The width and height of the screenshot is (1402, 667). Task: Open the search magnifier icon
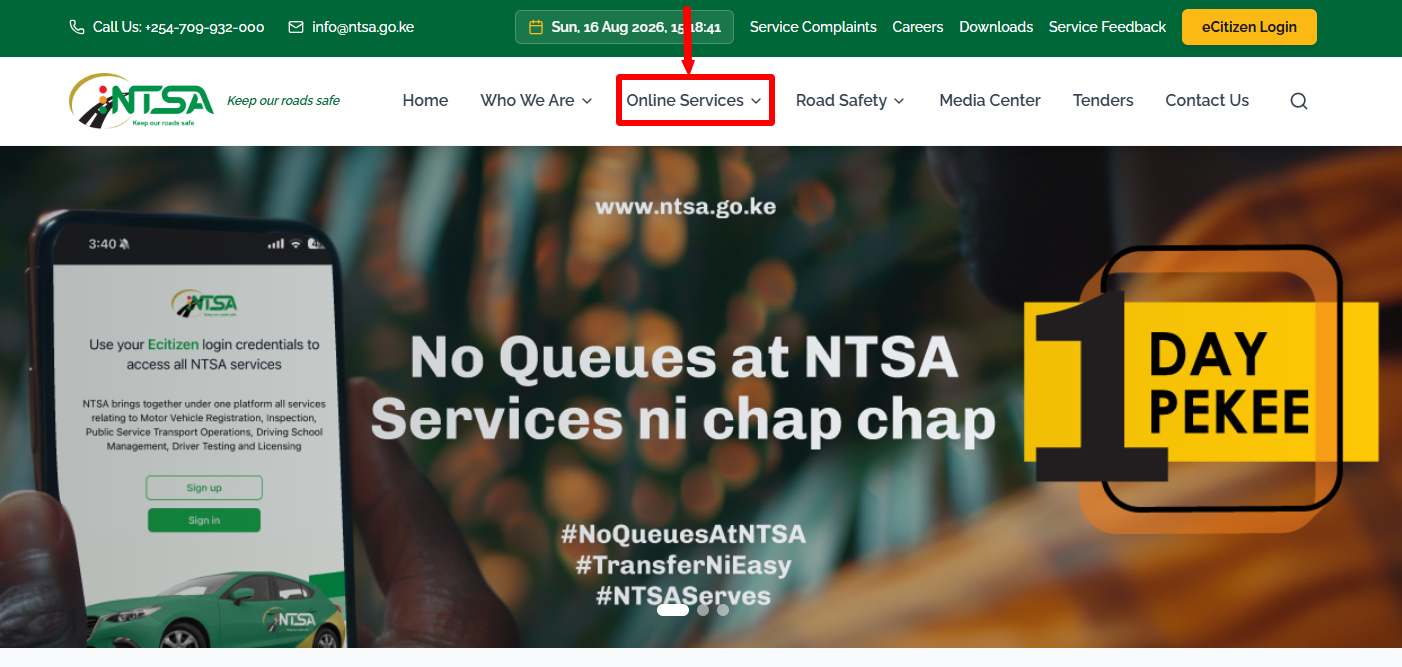pyautogui.click(x=1298, y=101)
